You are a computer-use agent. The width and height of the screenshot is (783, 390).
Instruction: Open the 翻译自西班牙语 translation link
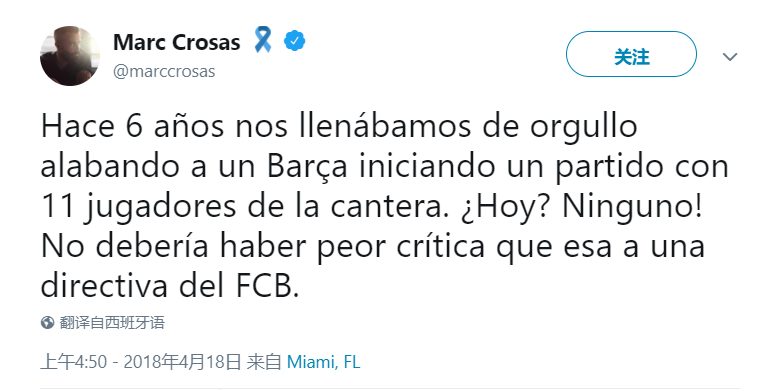coord(112,323)
